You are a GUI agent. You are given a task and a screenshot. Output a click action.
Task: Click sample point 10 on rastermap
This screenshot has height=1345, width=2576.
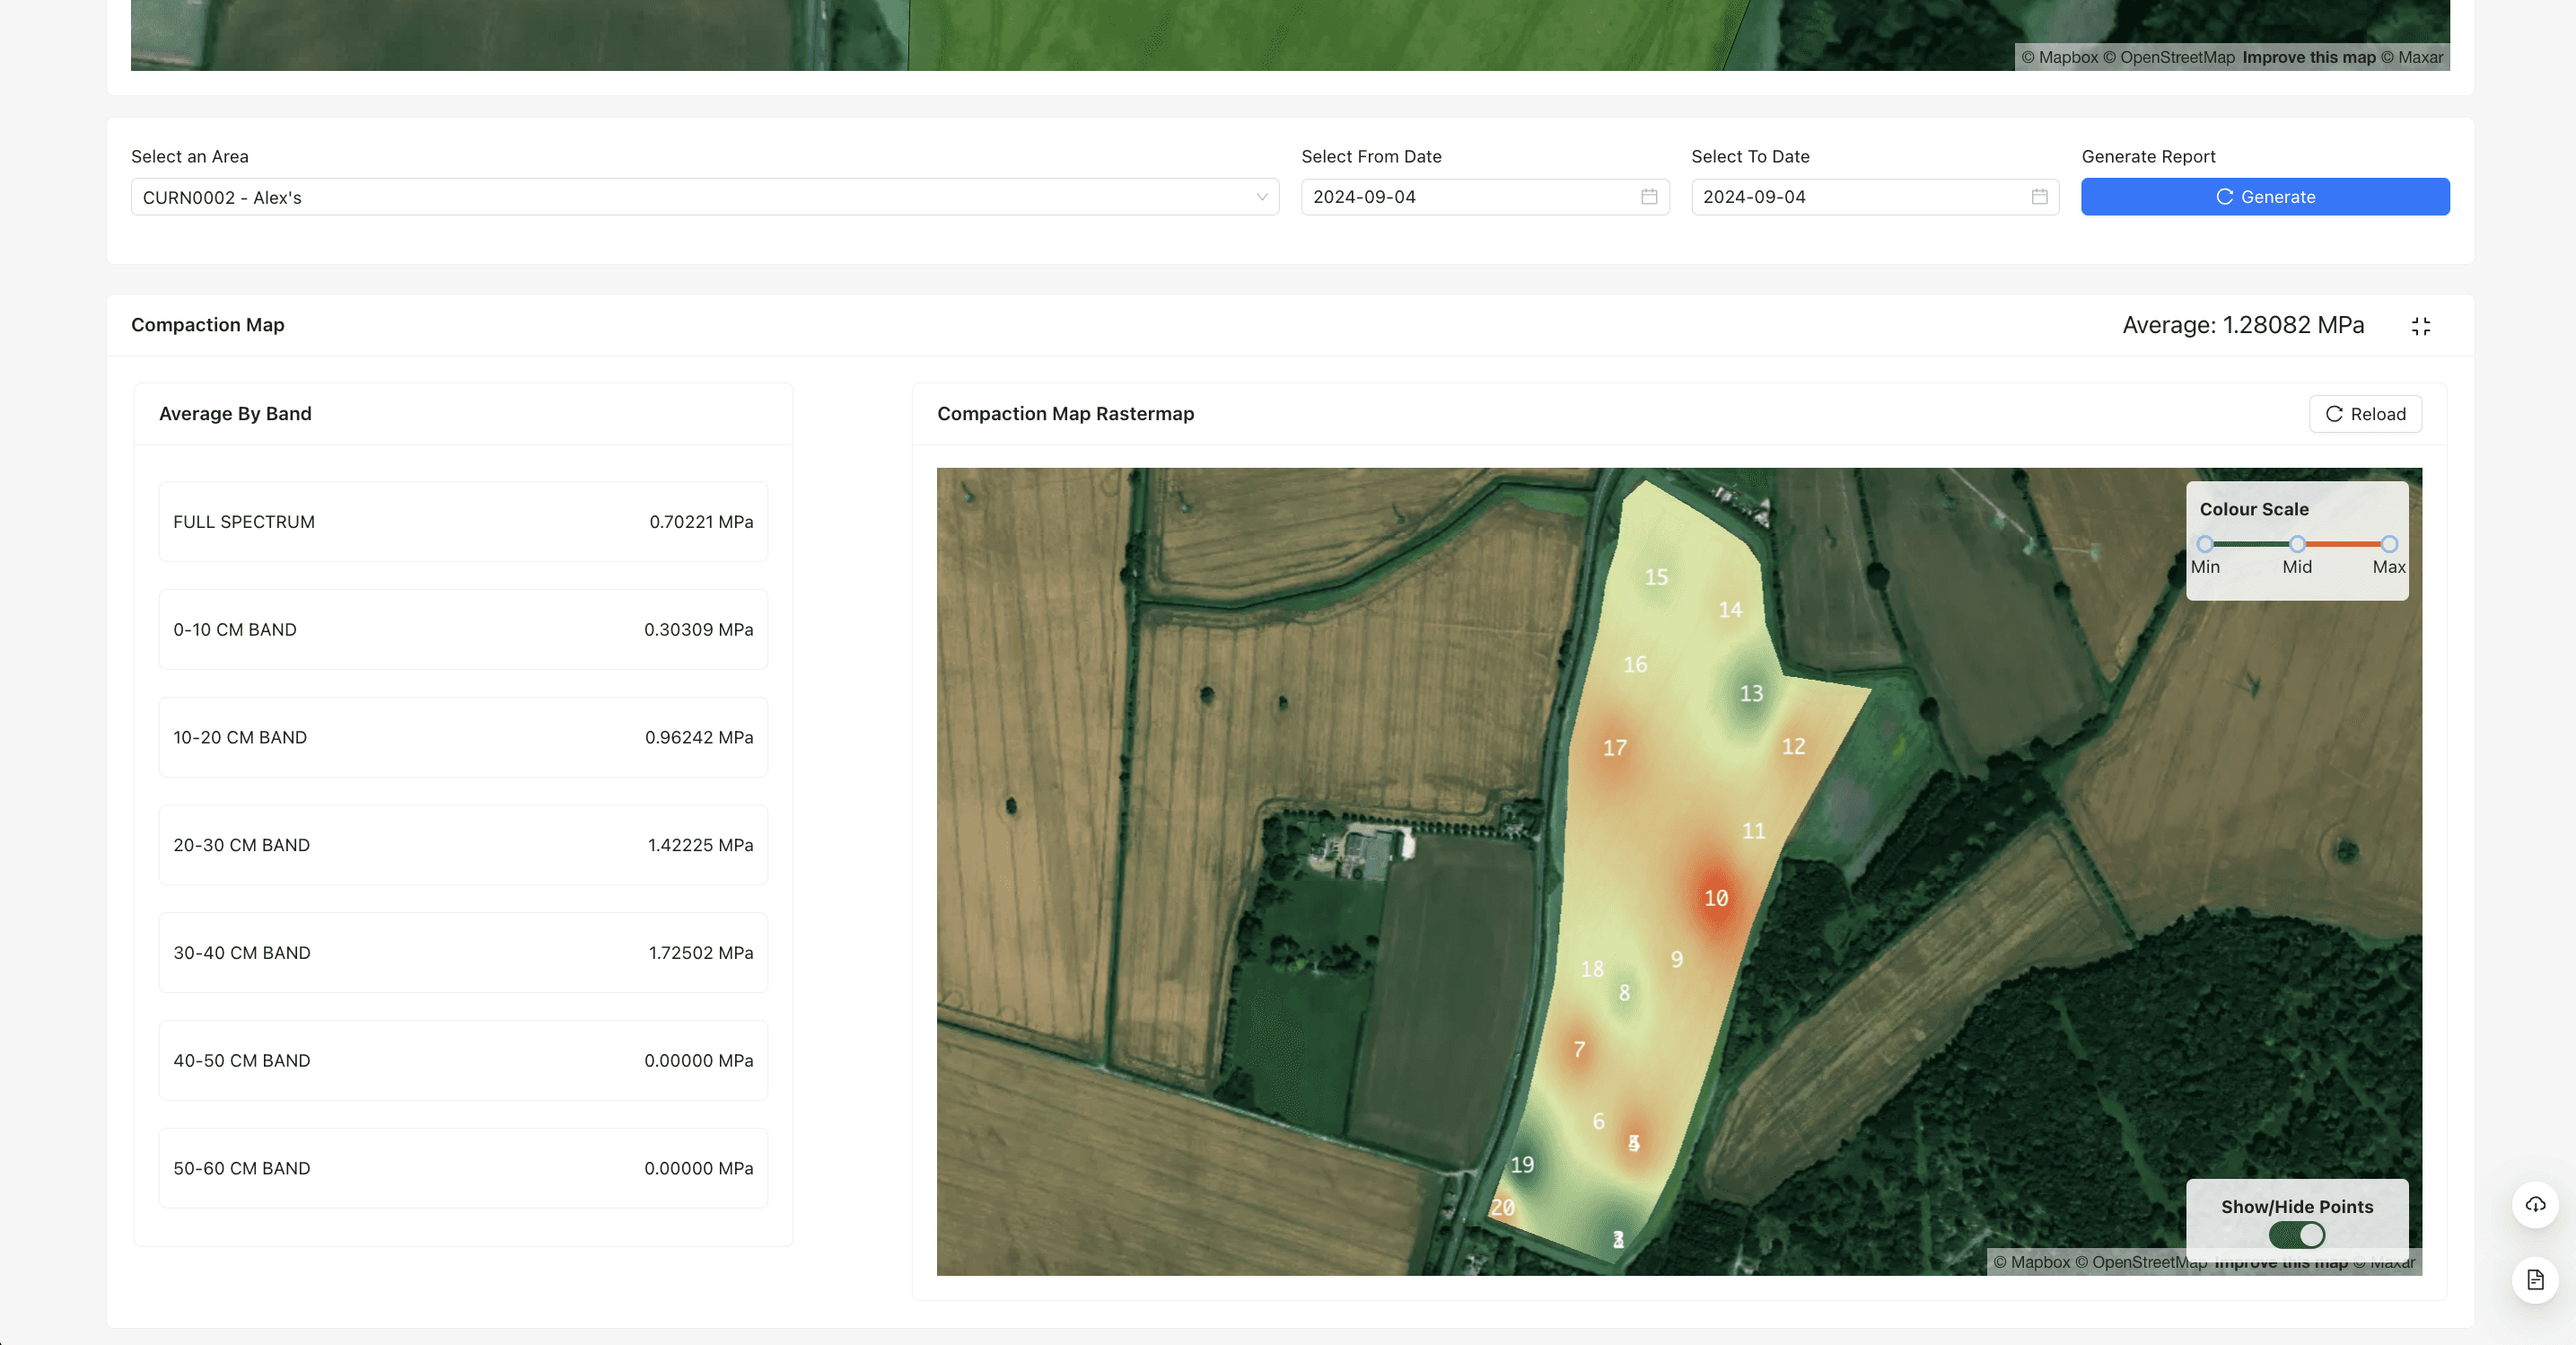(1715, 898)
